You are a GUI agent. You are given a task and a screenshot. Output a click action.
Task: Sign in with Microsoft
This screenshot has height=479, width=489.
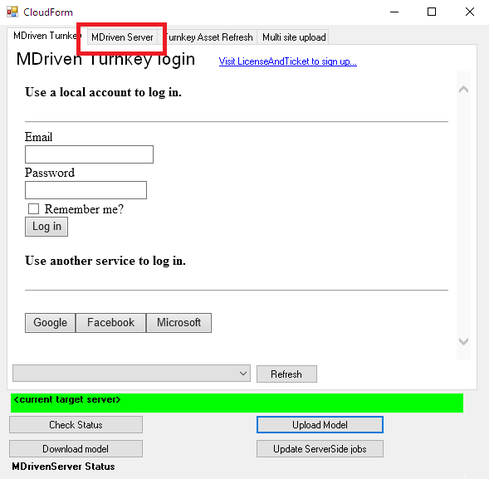click(x=179, y=323)
